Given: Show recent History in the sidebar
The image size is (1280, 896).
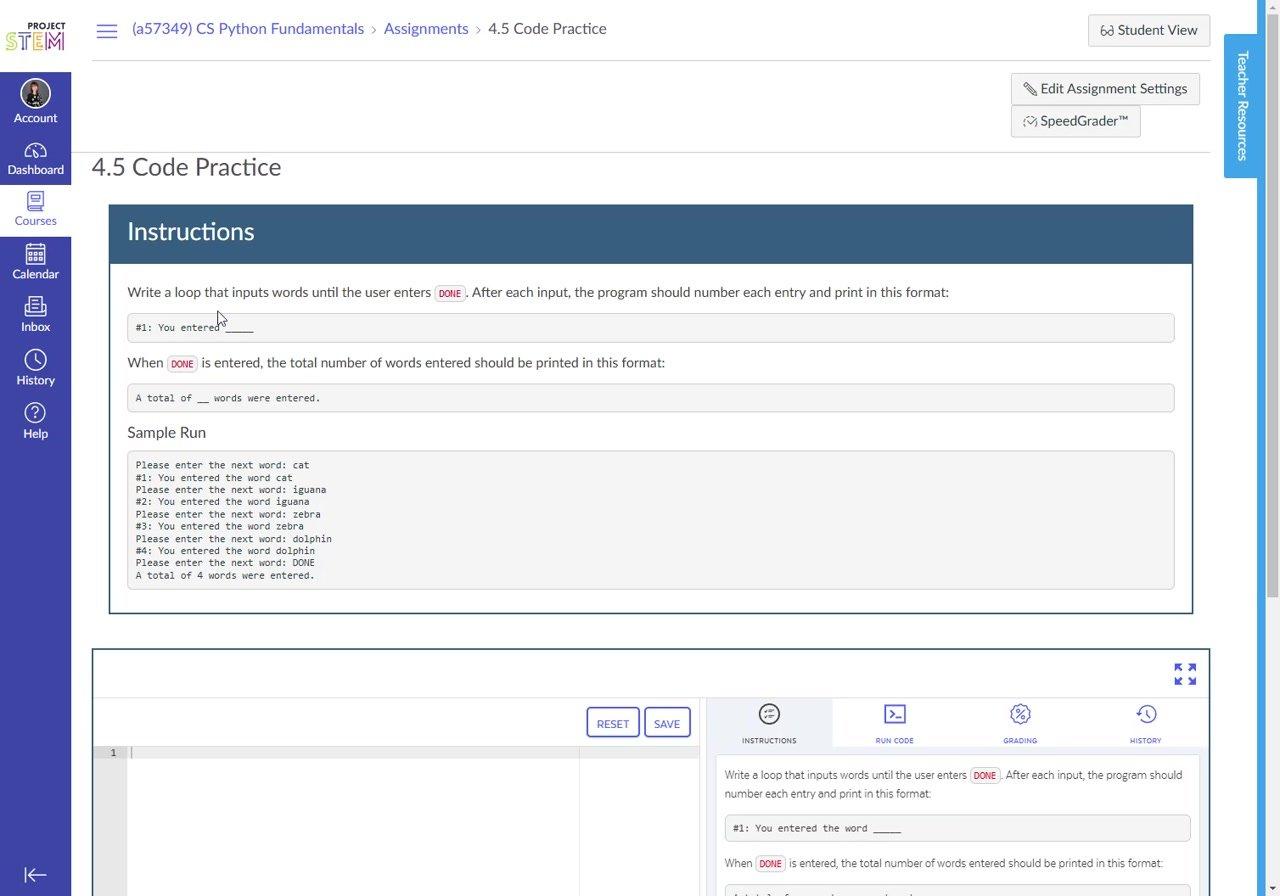Looking at the screenshot, I should point(35,367).
